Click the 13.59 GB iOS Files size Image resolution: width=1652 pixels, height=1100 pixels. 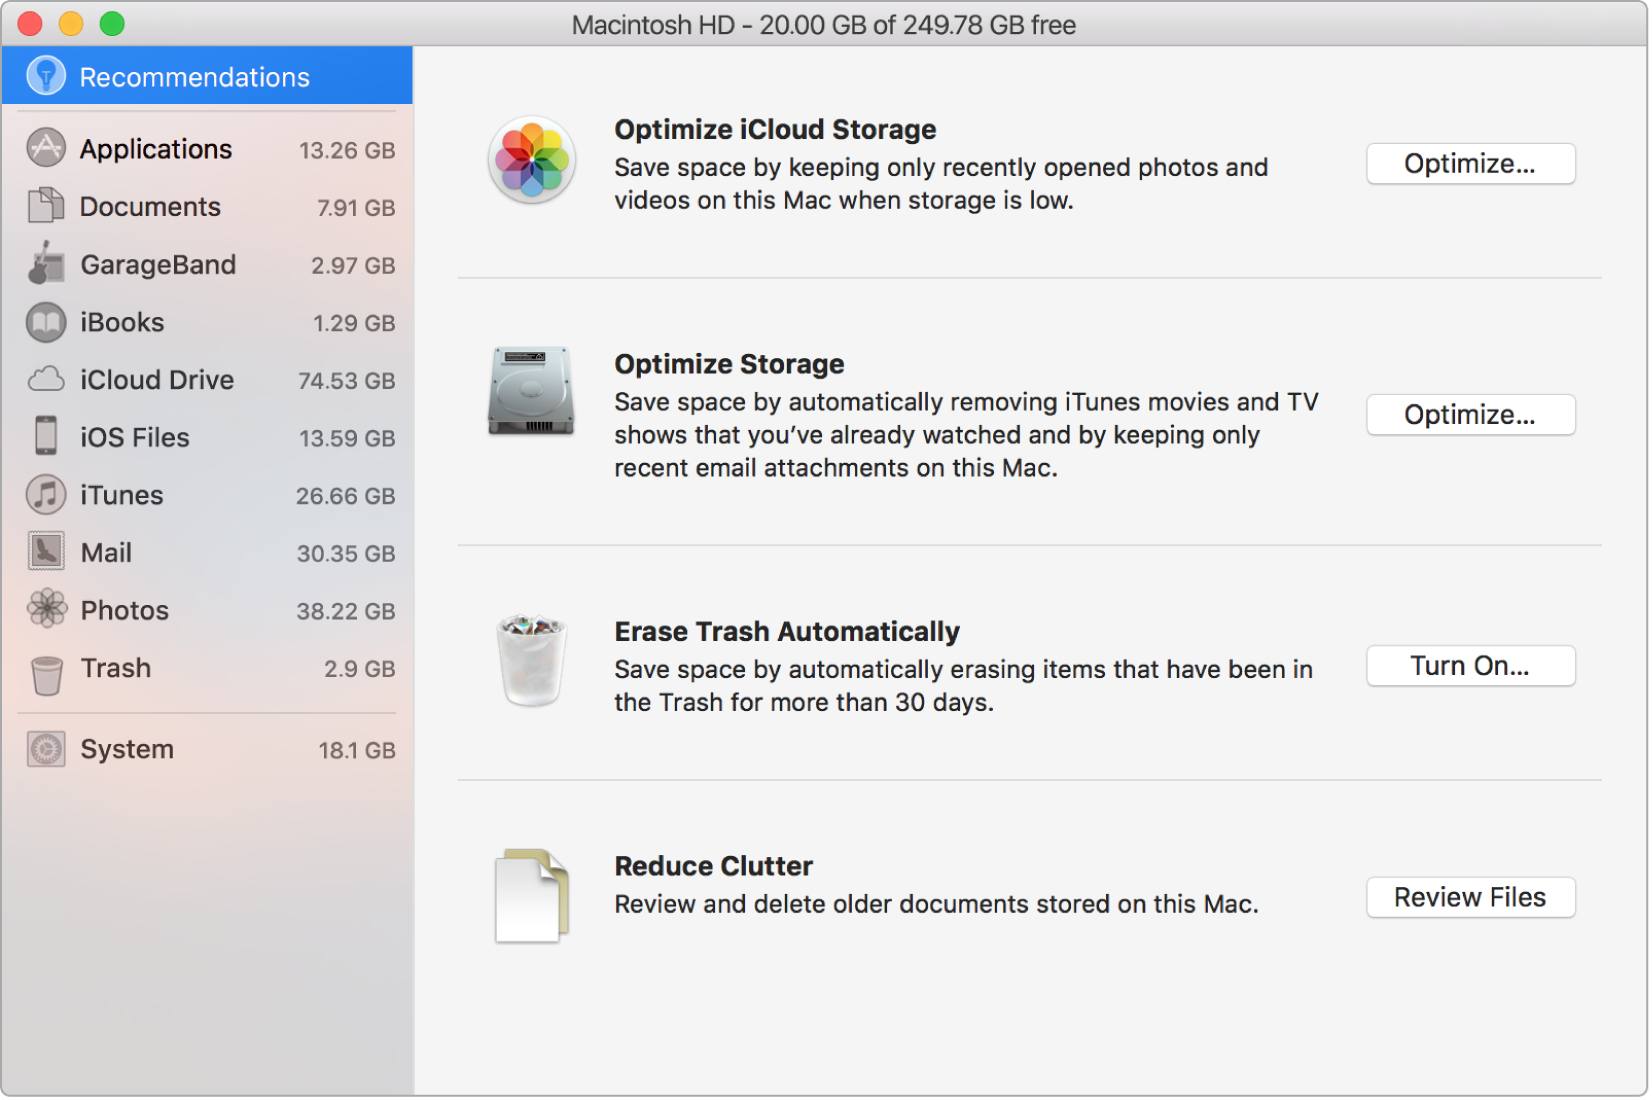[x=348, y=439]
